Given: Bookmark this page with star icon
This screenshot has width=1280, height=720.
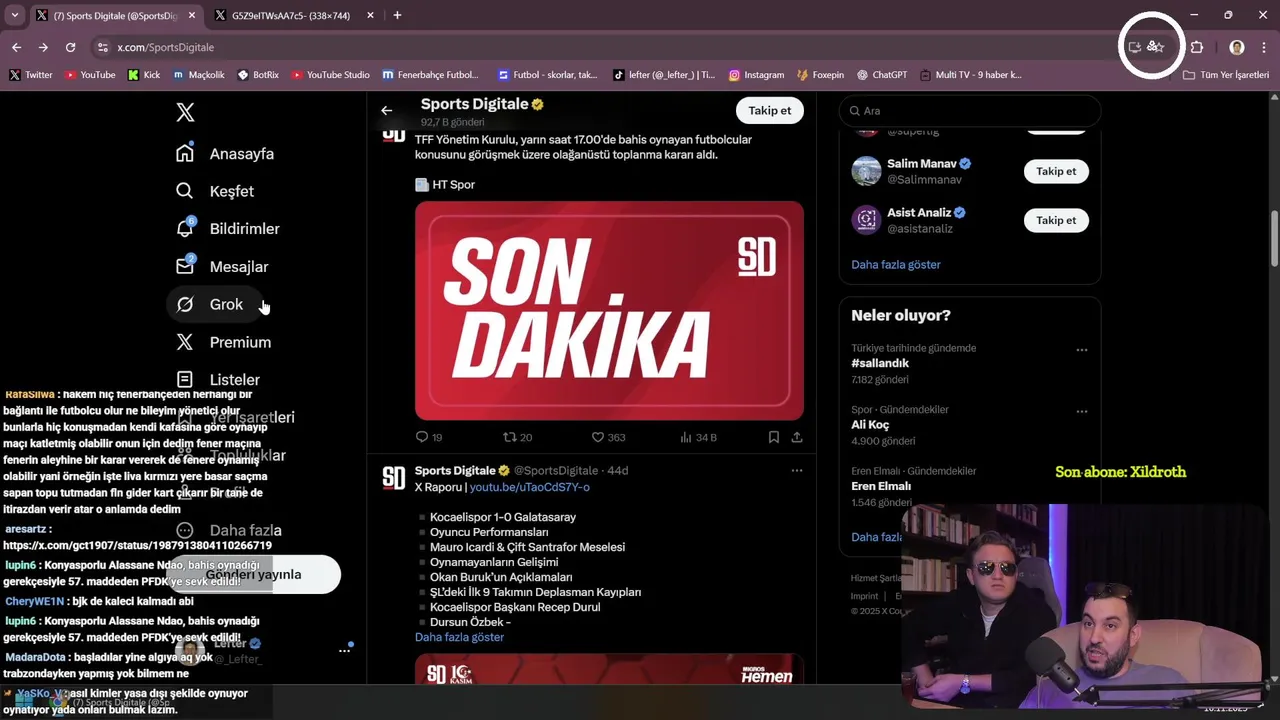Looking at the screenshot, I should 1160,47.
